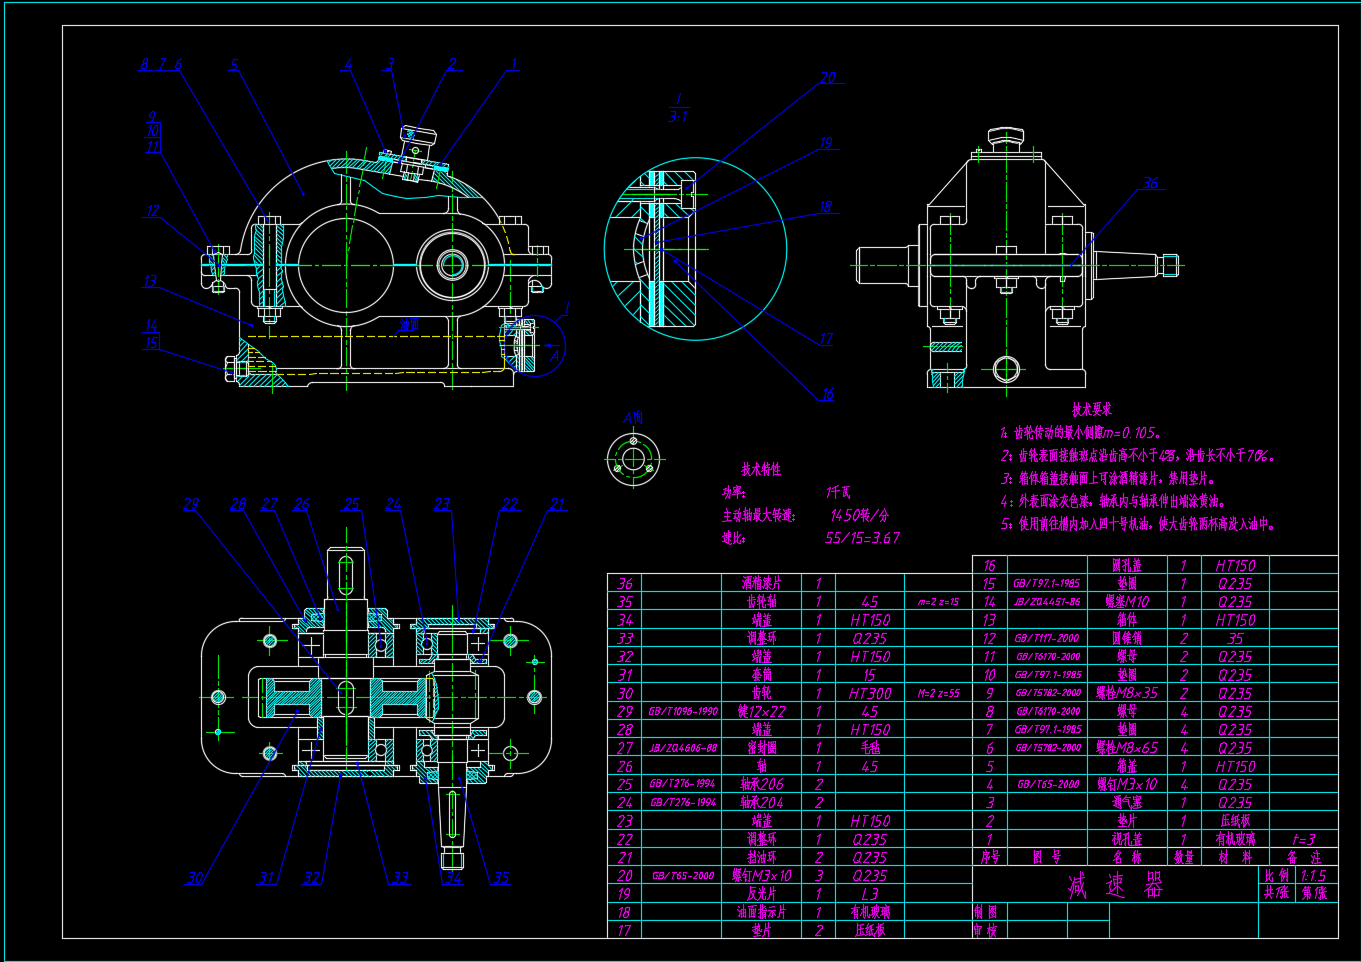
Task: Select balloon number 36 on side view
Action: (1151, 183)
